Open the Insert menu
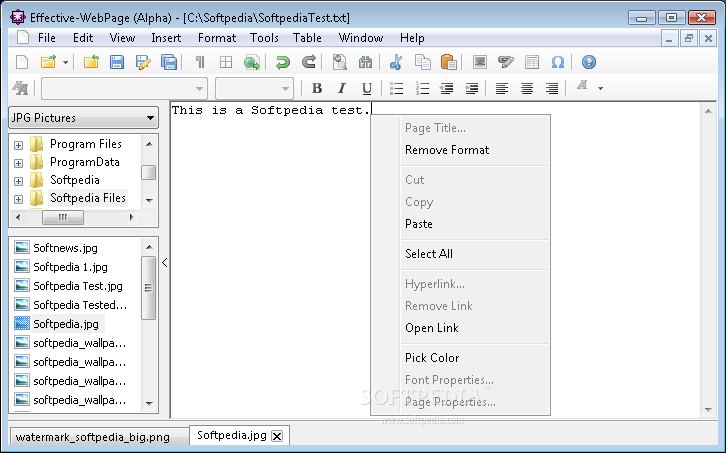Screen dimensions: 726x453 point(166,38)
